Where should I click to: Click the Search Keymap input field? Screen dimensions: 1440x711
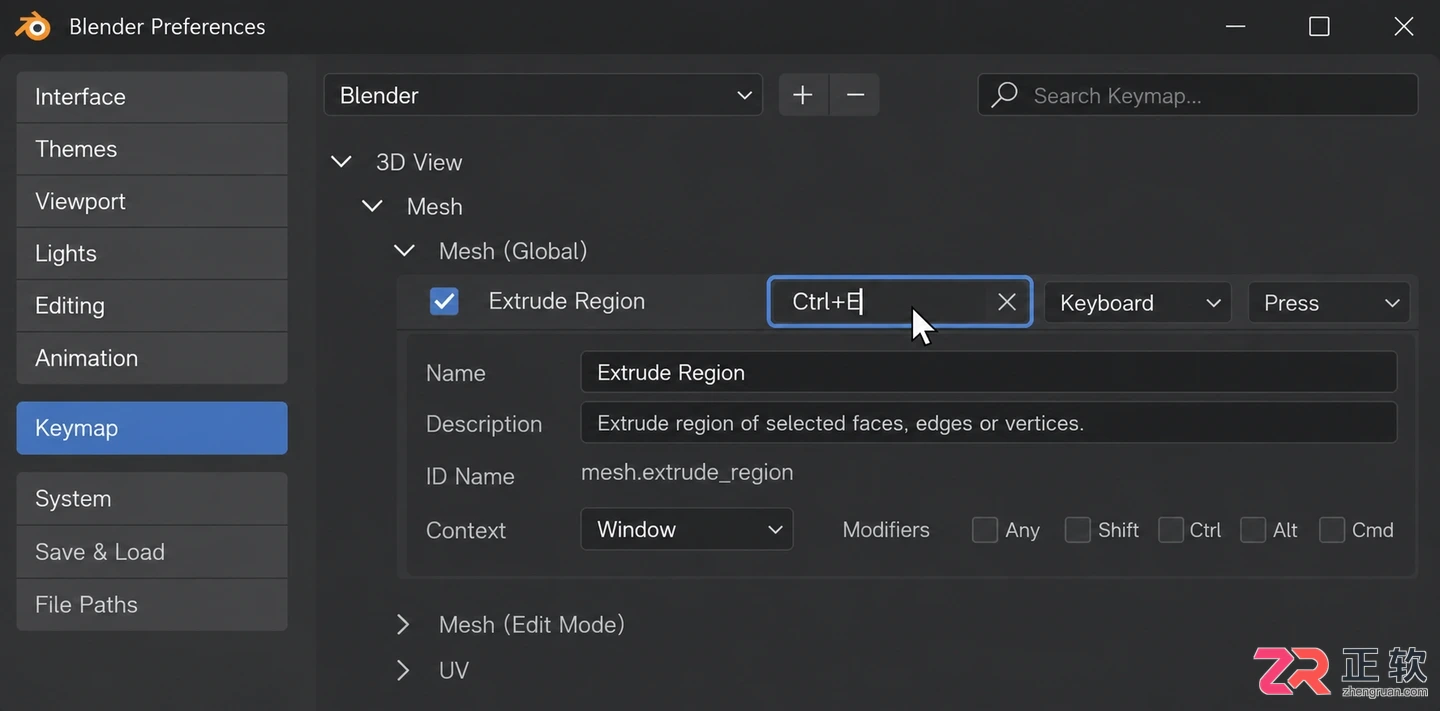click(1197, 95)
